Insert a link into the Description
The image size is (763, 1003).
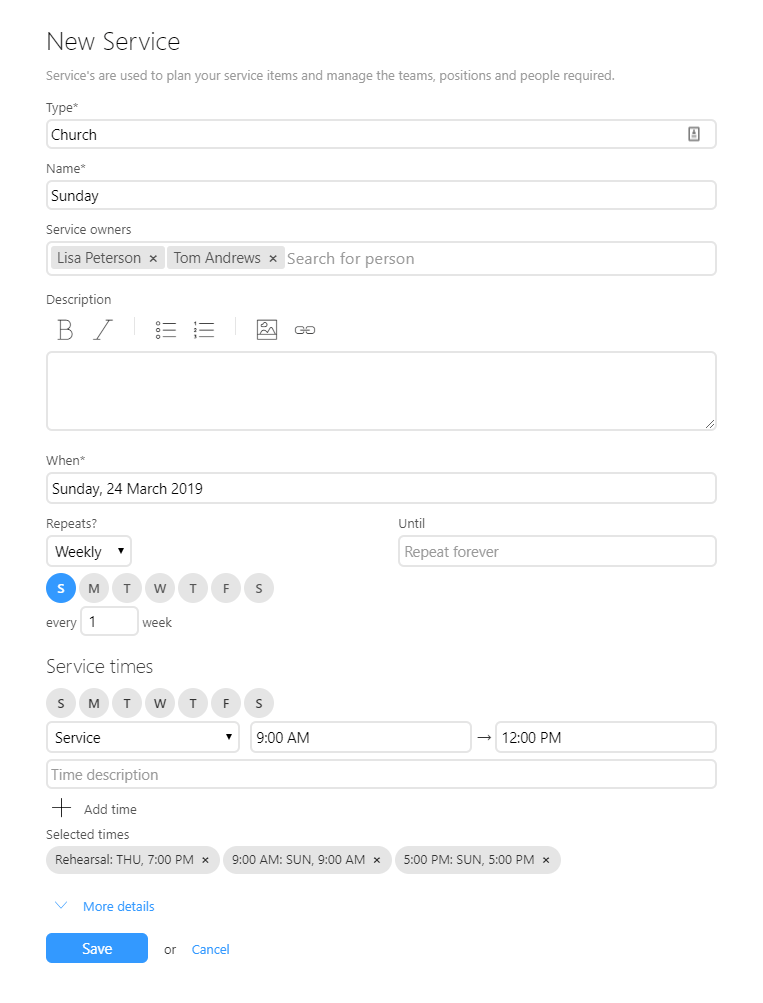pyautogui.click(x=305, y=330)
